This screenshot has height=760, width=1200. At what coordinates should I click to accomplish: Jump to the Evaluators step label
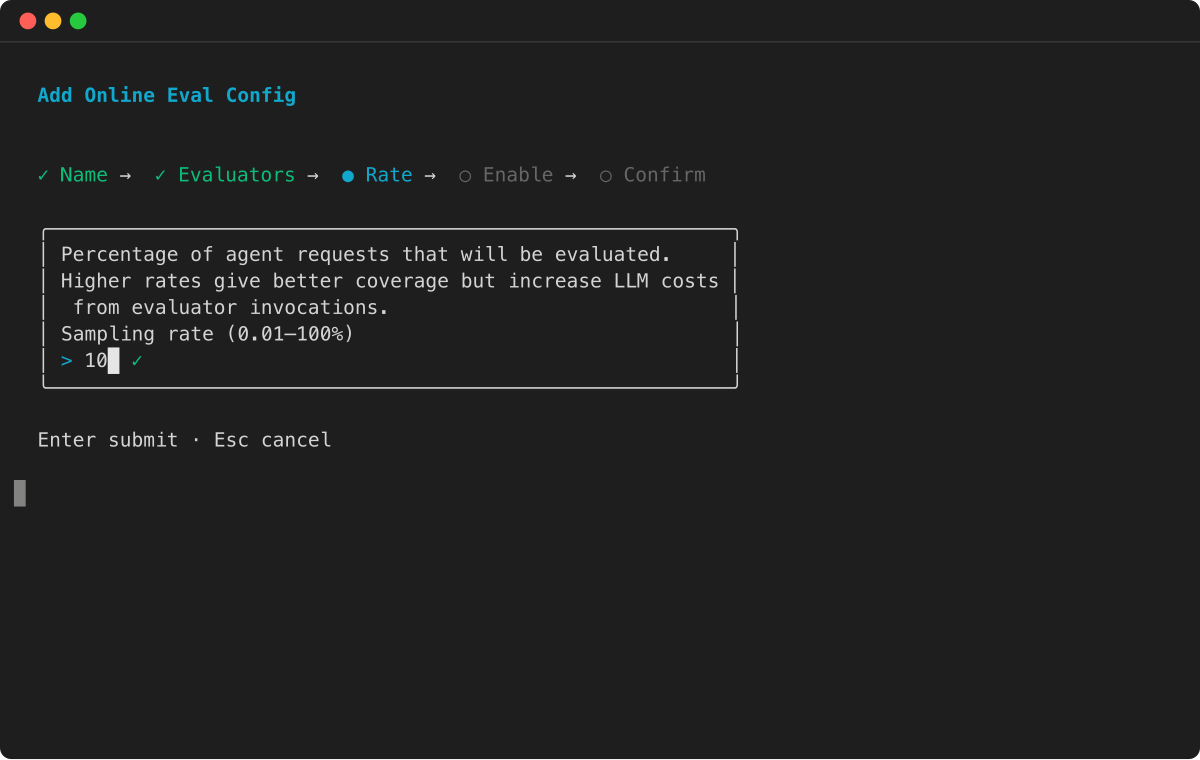coord(237,175)
